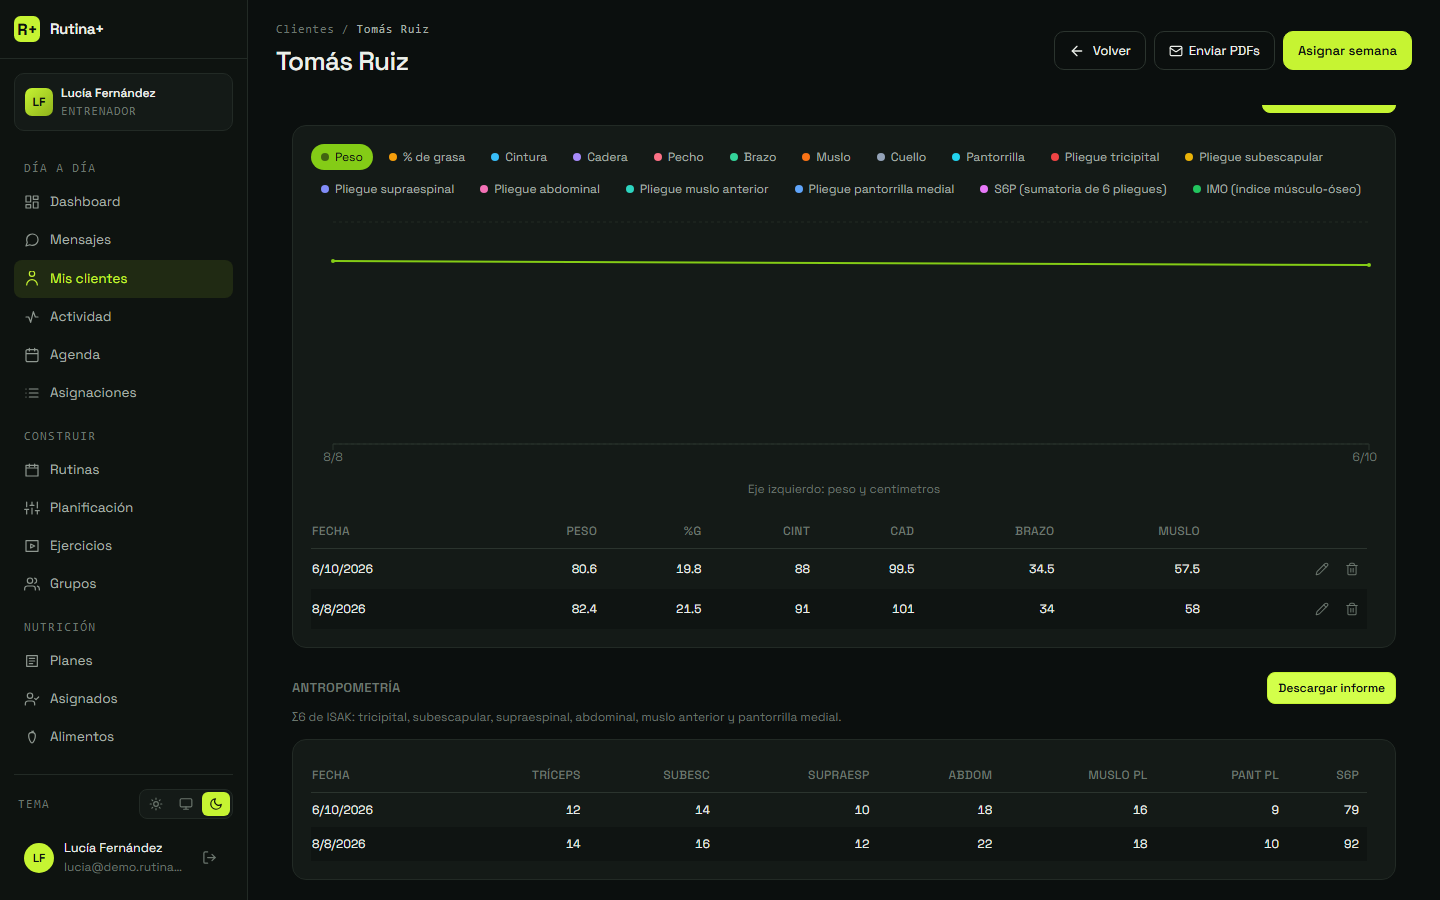Delete the 6/10/2026 measurement with trash icon
The width and height of the screenshot is (1440, 900).
[x=1352, y=569]
